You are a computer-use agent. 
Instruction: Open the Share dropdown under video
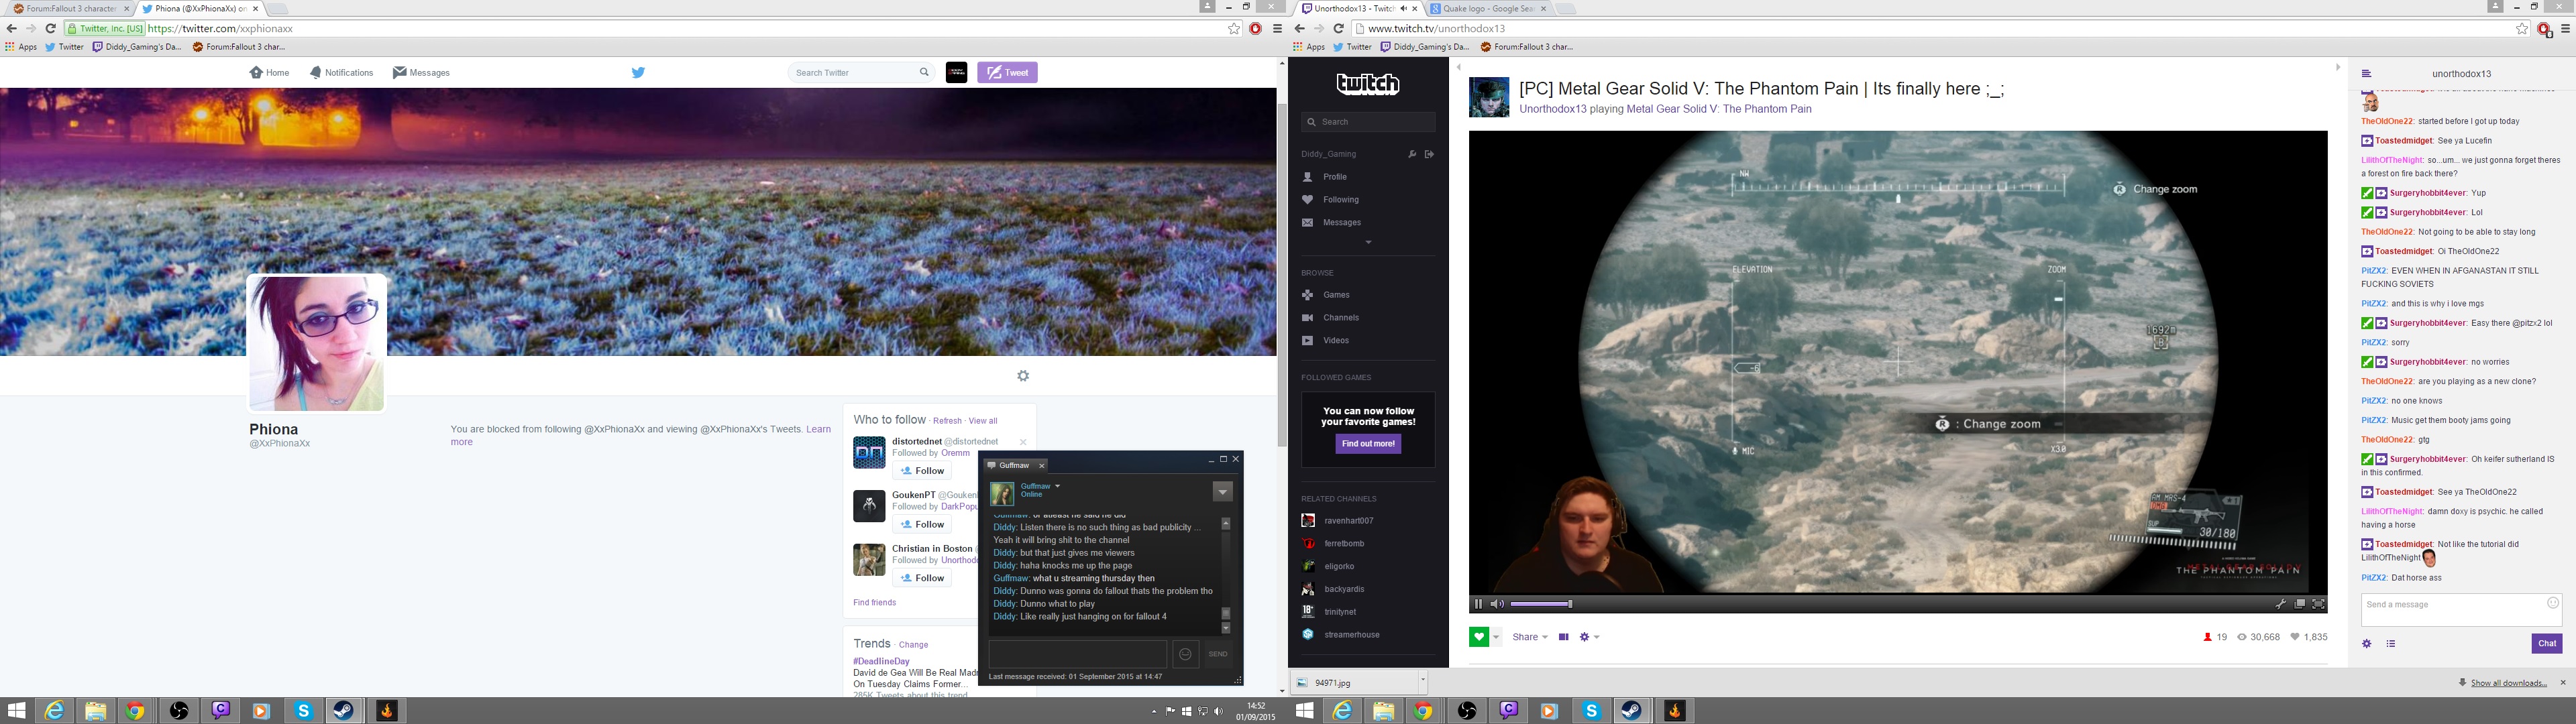click(1530, 637)
